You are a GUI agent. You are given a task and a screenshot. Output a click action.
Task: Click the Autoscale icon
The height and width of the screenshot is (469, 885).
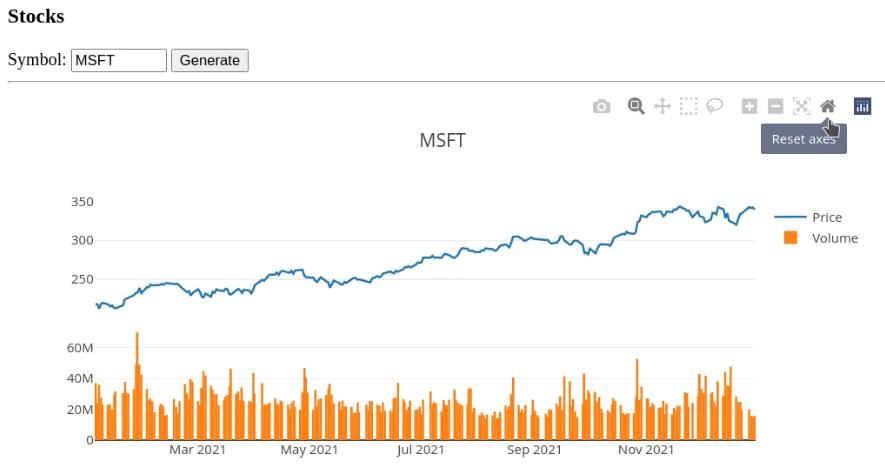[801, 106]
